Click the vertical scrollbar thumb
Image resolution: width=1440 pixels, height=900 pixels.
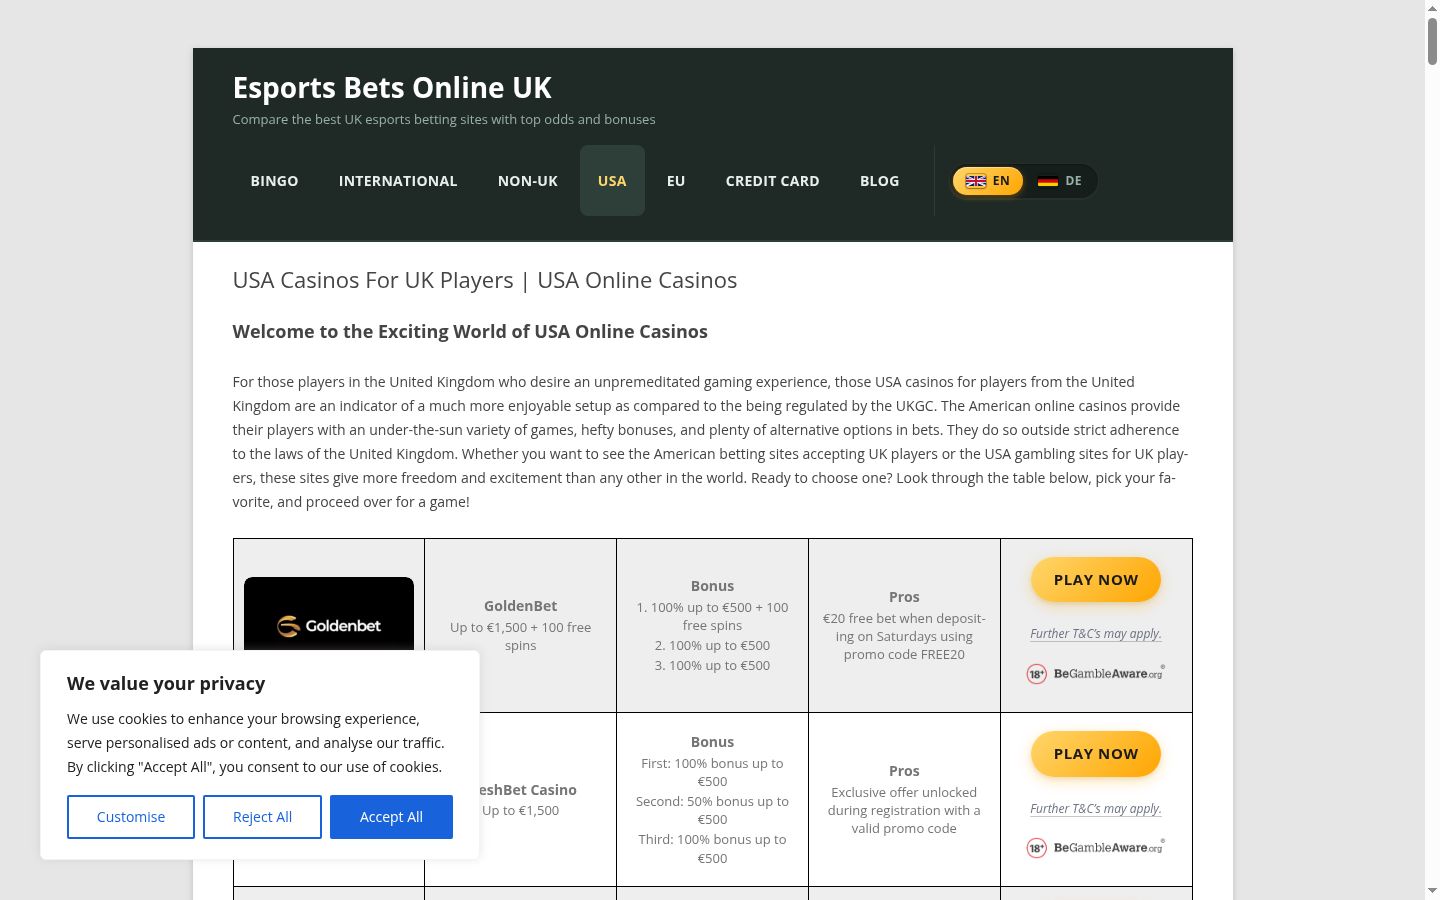pos(1432,41)
